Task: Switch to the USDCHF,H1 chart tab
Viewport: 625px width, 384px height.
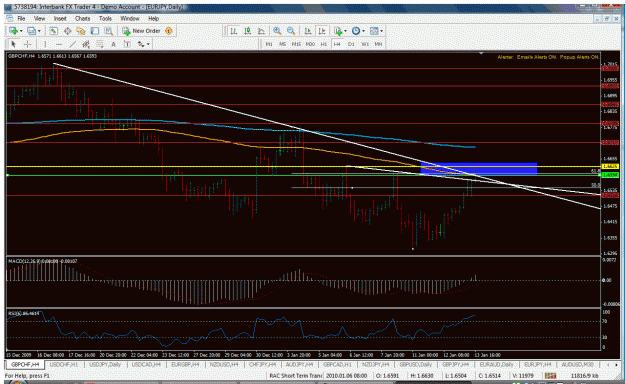Action: coord(64,365)
